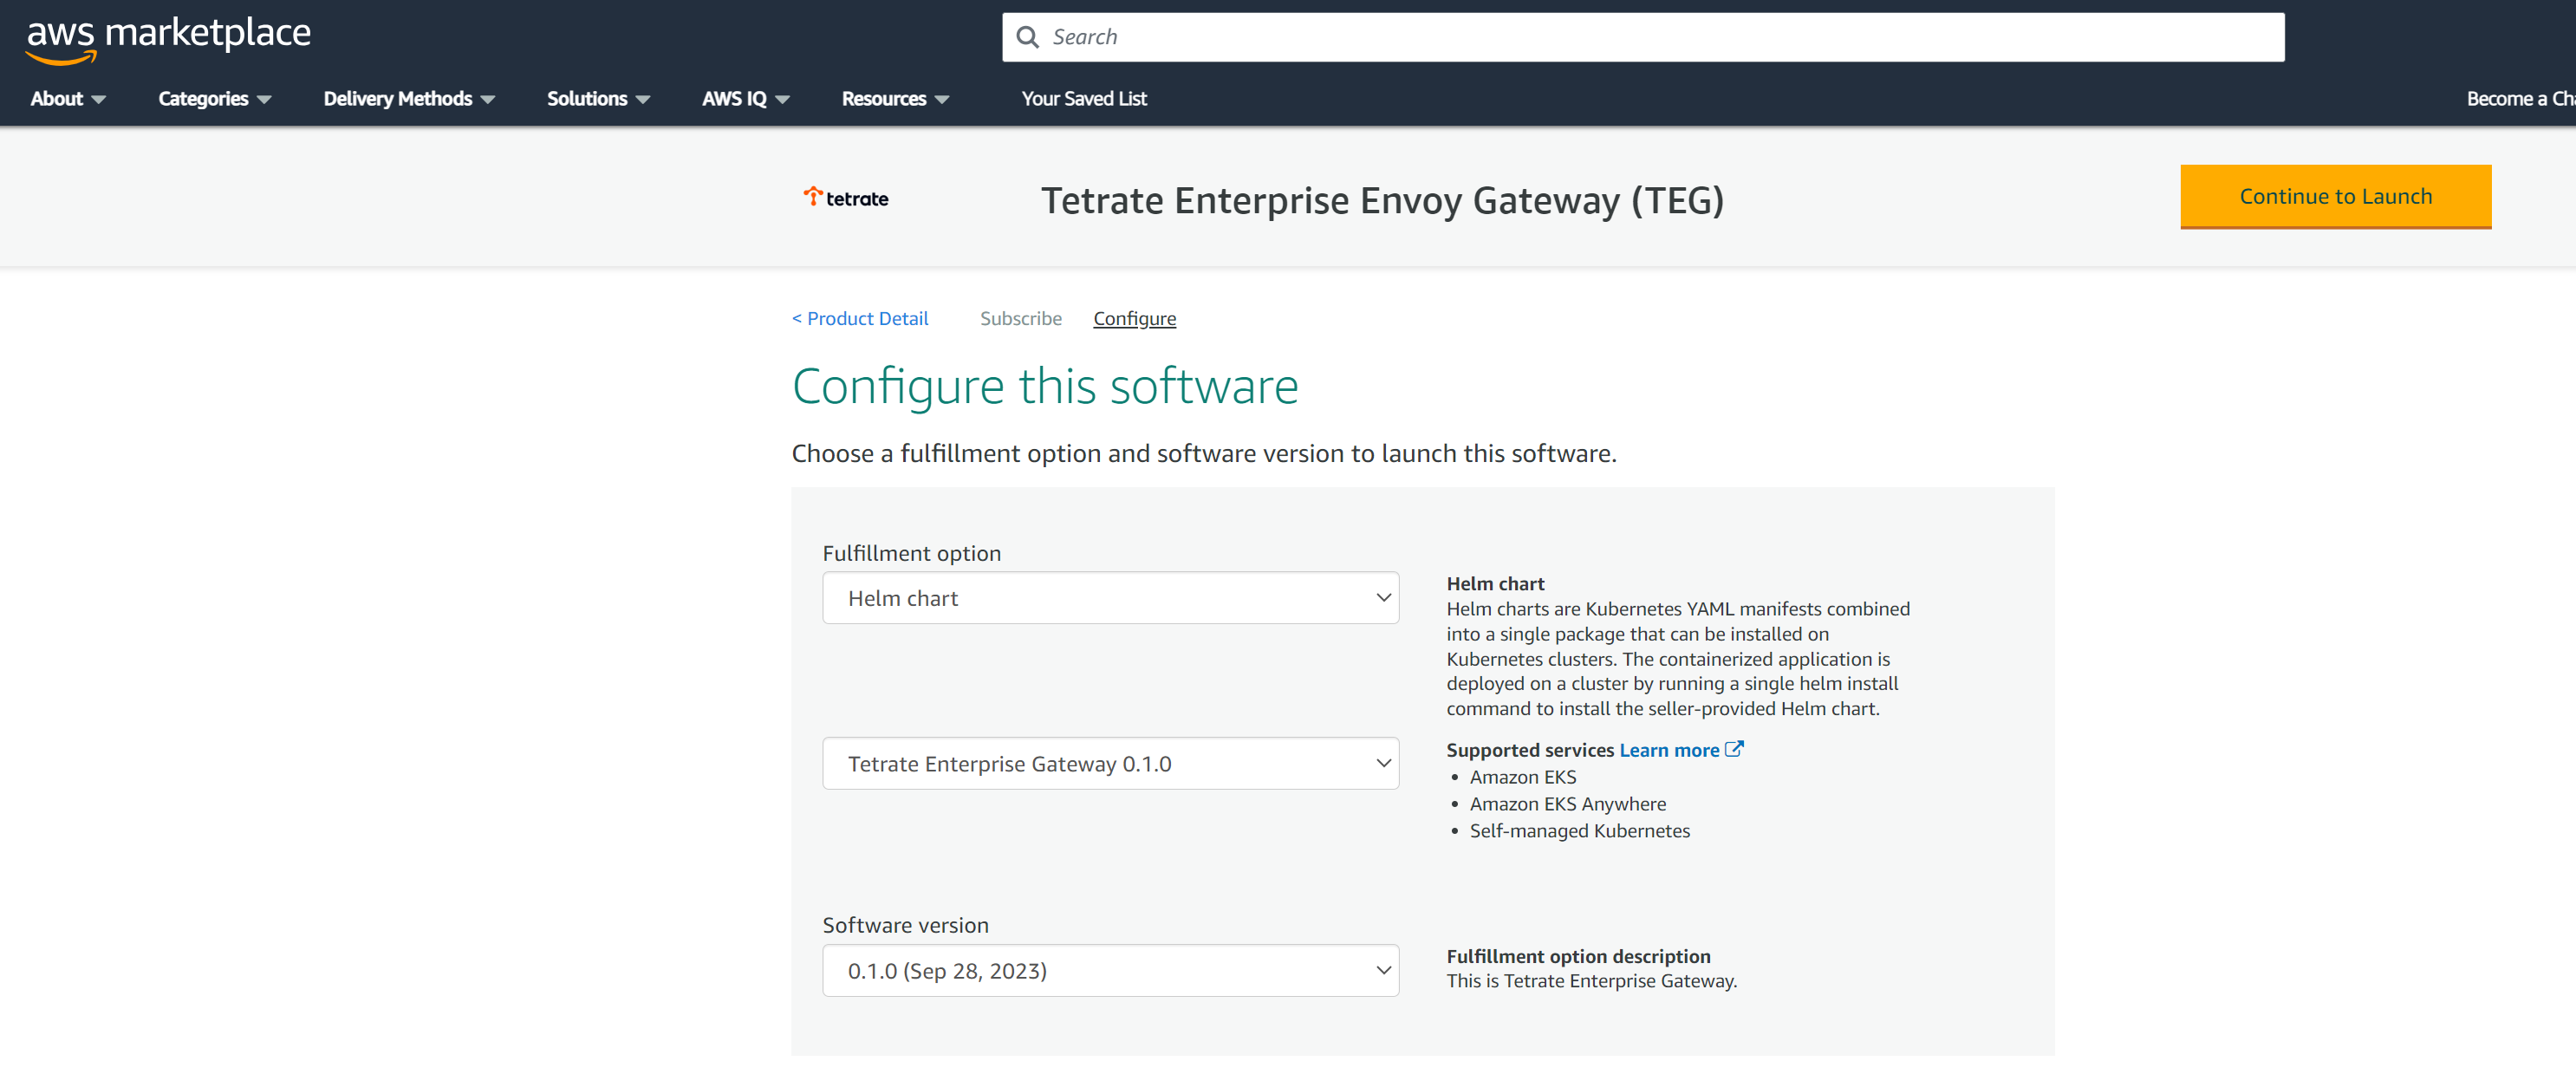Select the Subscribe step
2576x1087 pixels.
pos(1020,318)
